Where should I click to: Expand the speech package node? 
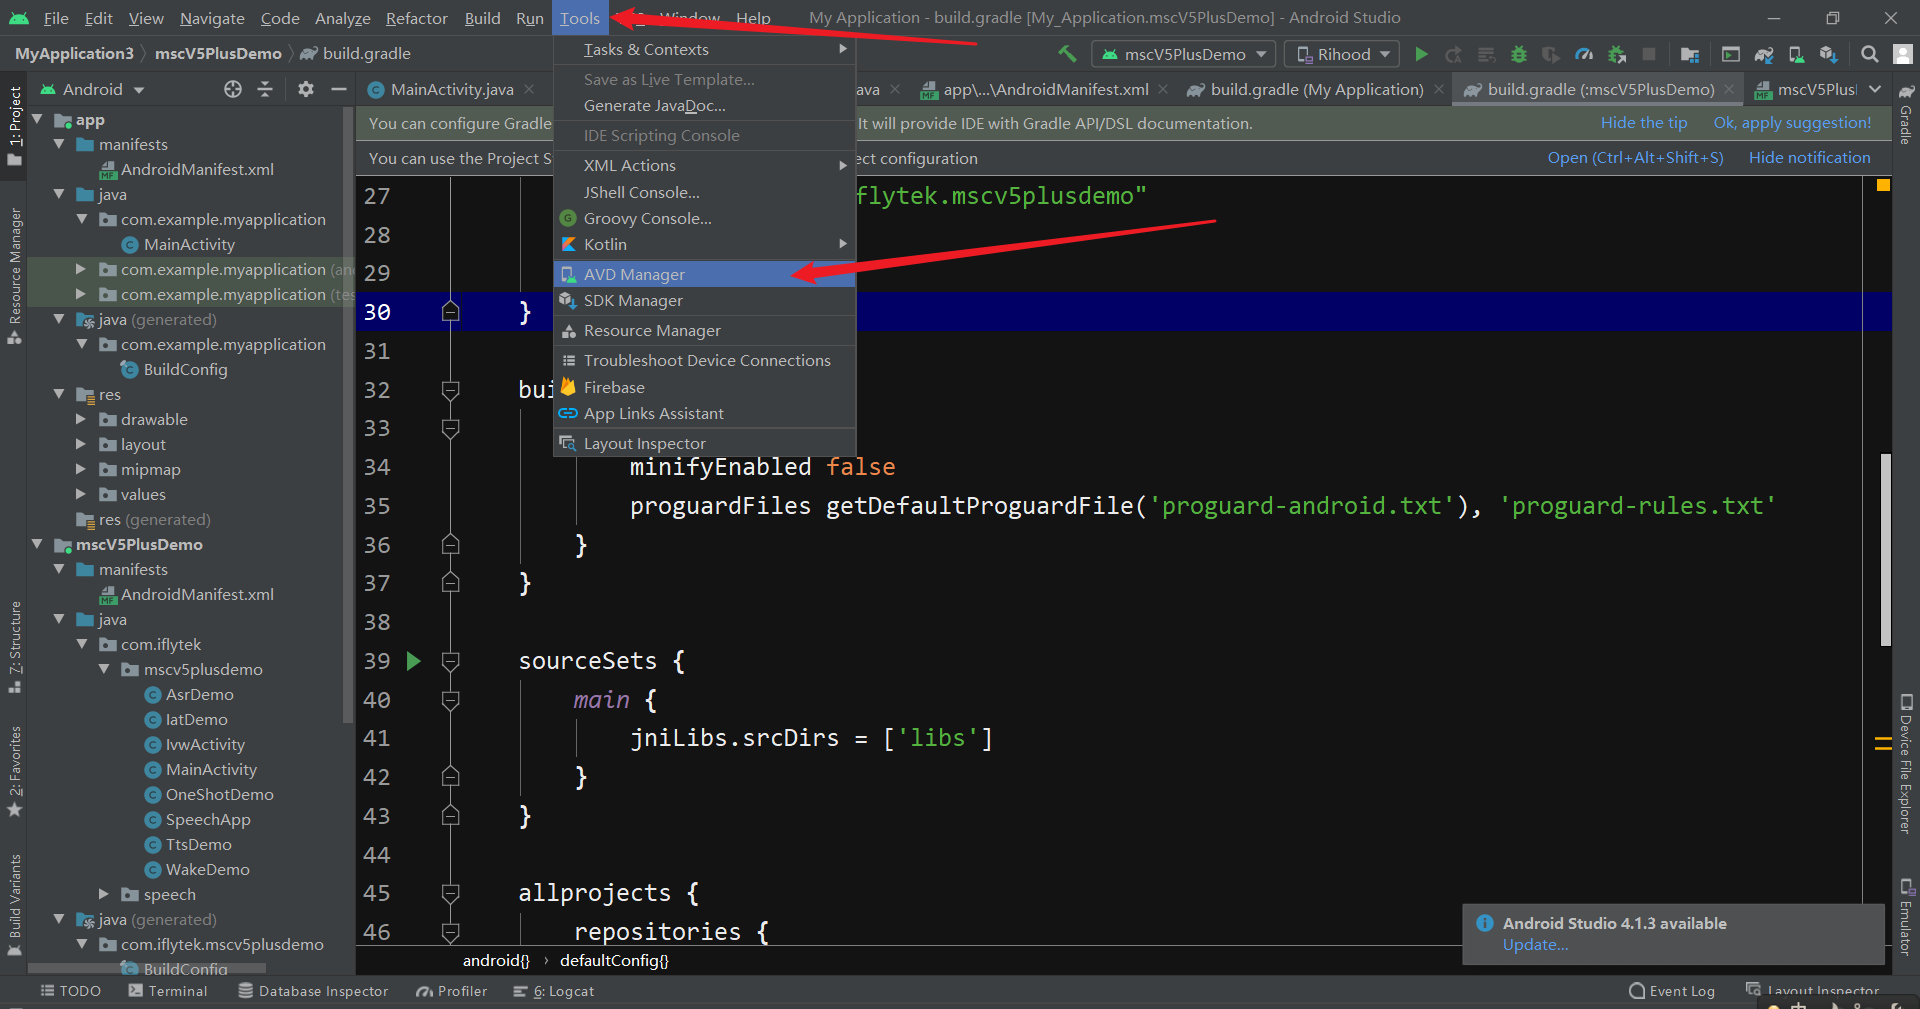[103, 894]
